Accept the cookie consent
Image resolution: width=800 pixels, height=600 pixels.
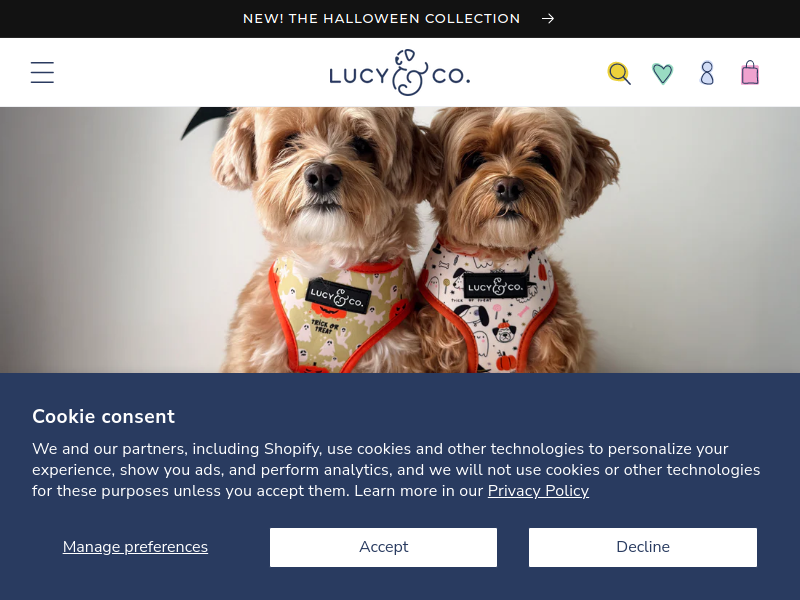[383, 547]
